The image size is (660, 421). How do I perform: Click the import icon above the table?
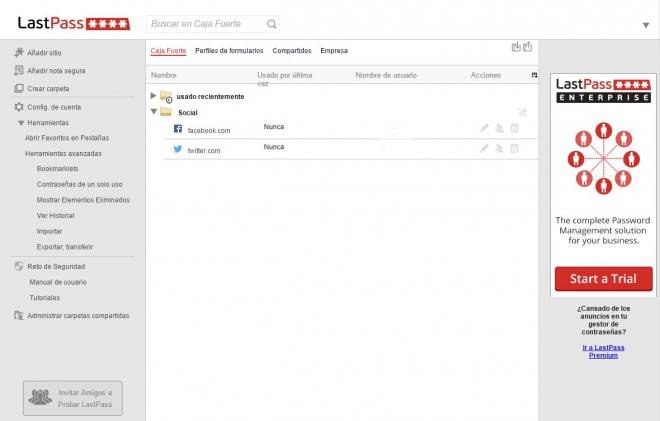point(516,47)
